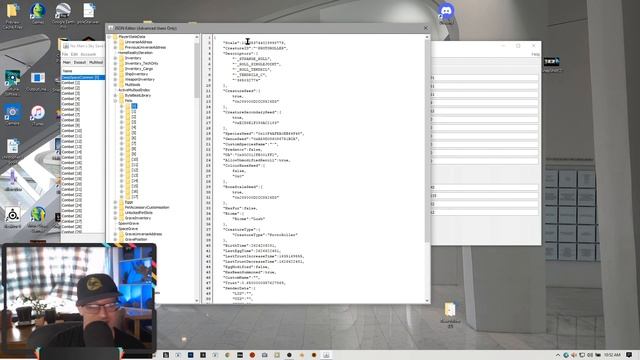Click the "HasFur":false line in JSON
The image size is (640, 360).
pos(240,208)
